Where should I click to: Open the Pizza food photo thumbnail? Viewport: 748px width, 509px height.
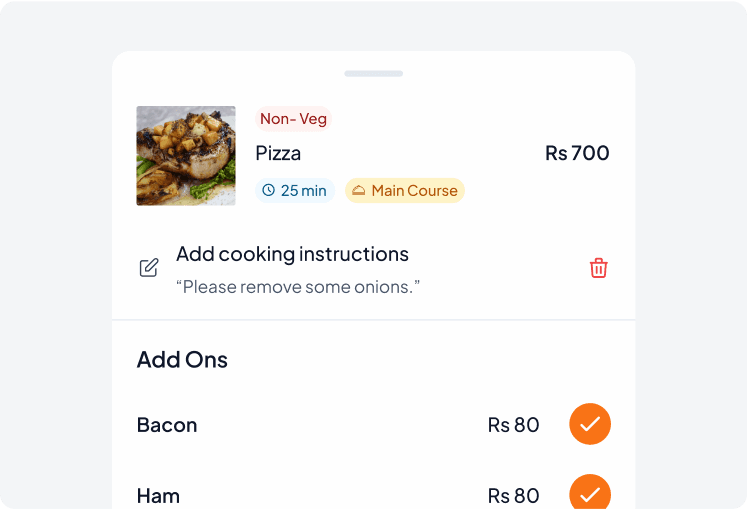coord(186,156)
